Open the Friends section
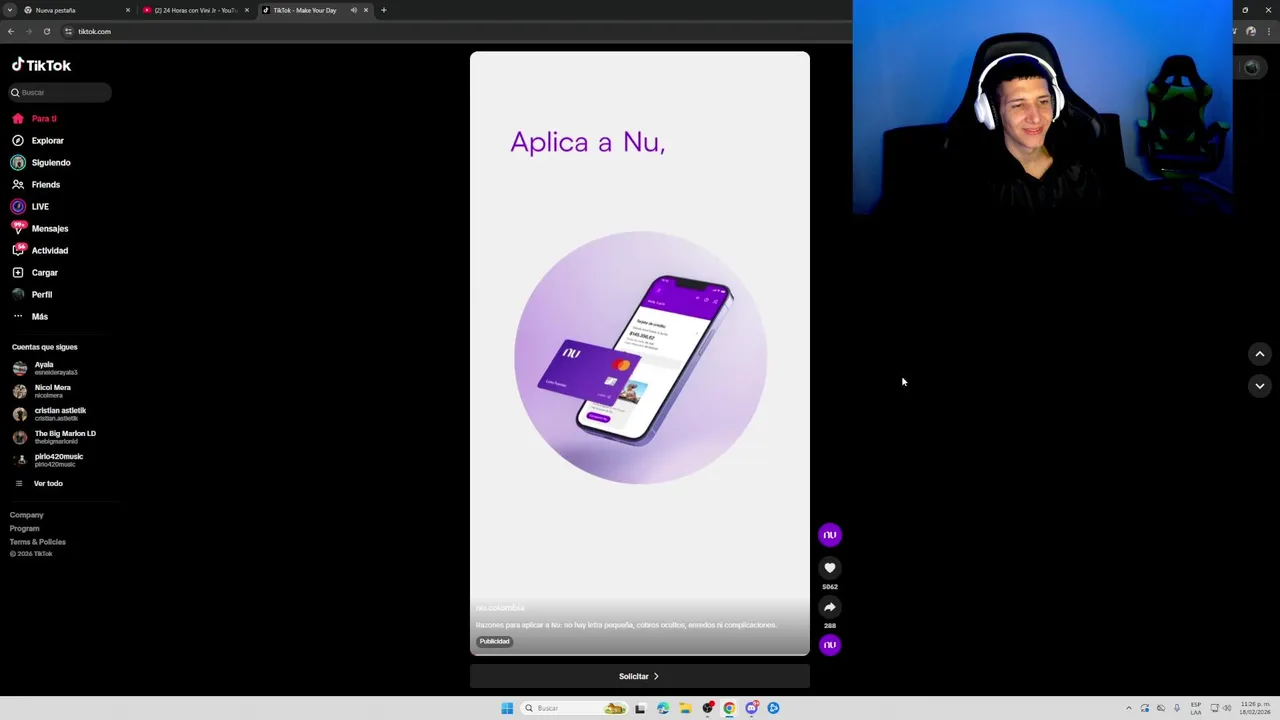Viewport: 1280px width, 720px height. click(x=36, y=184)
